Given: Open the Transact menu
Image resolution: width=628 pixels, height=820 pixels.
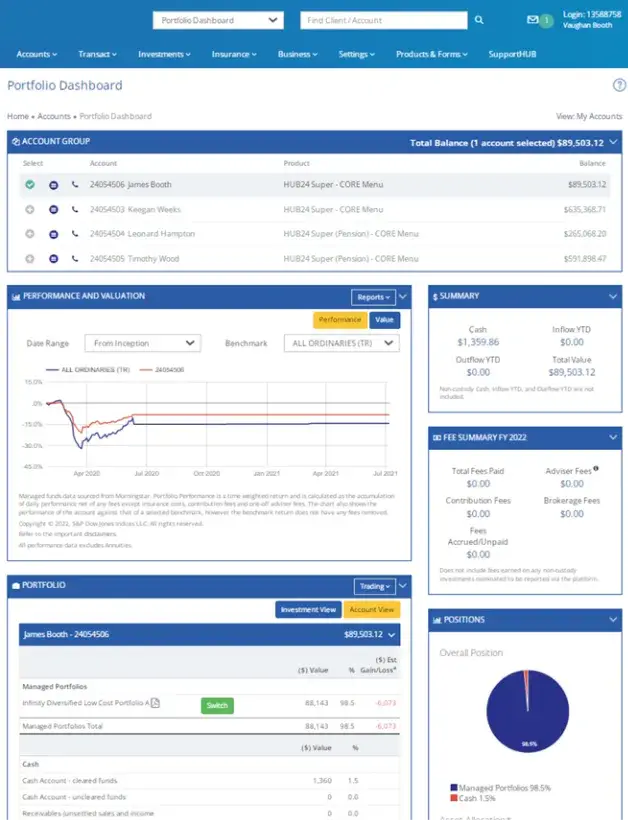Looking at the screenshot, I should [x=97, y=54].
